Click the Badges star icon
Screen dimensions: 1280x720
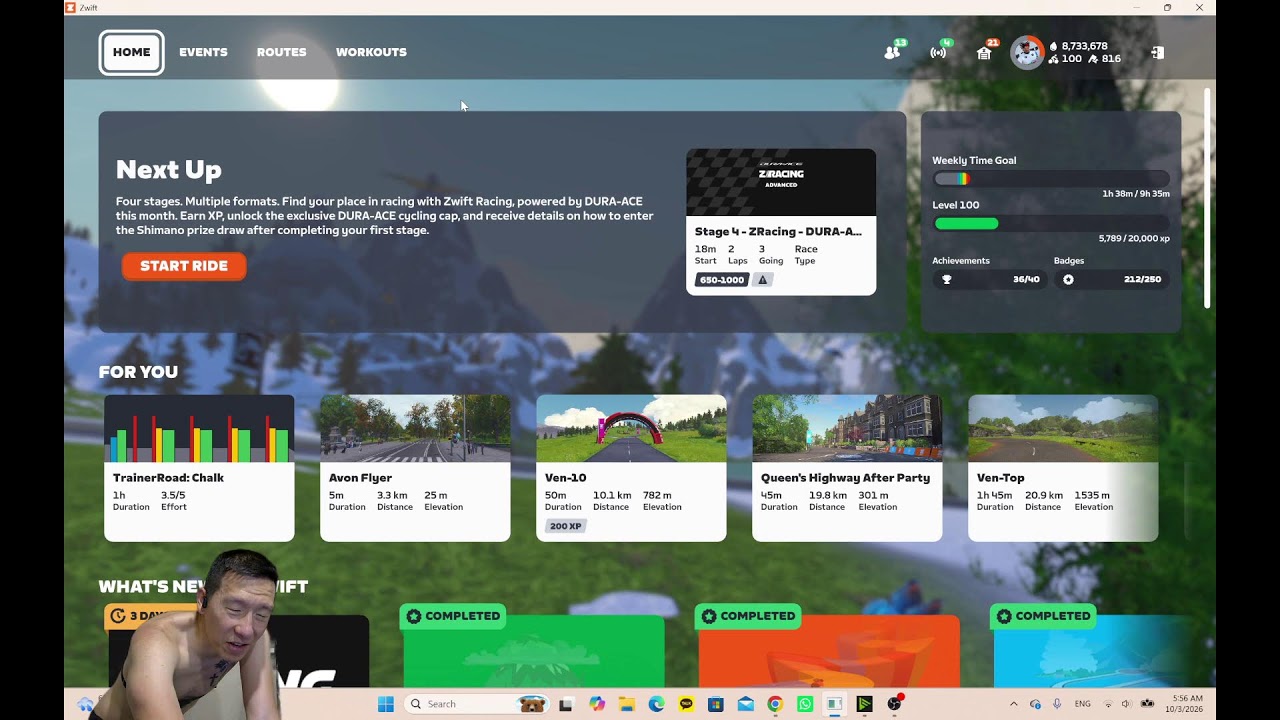pyautogui.click(x=1068, y=279)
